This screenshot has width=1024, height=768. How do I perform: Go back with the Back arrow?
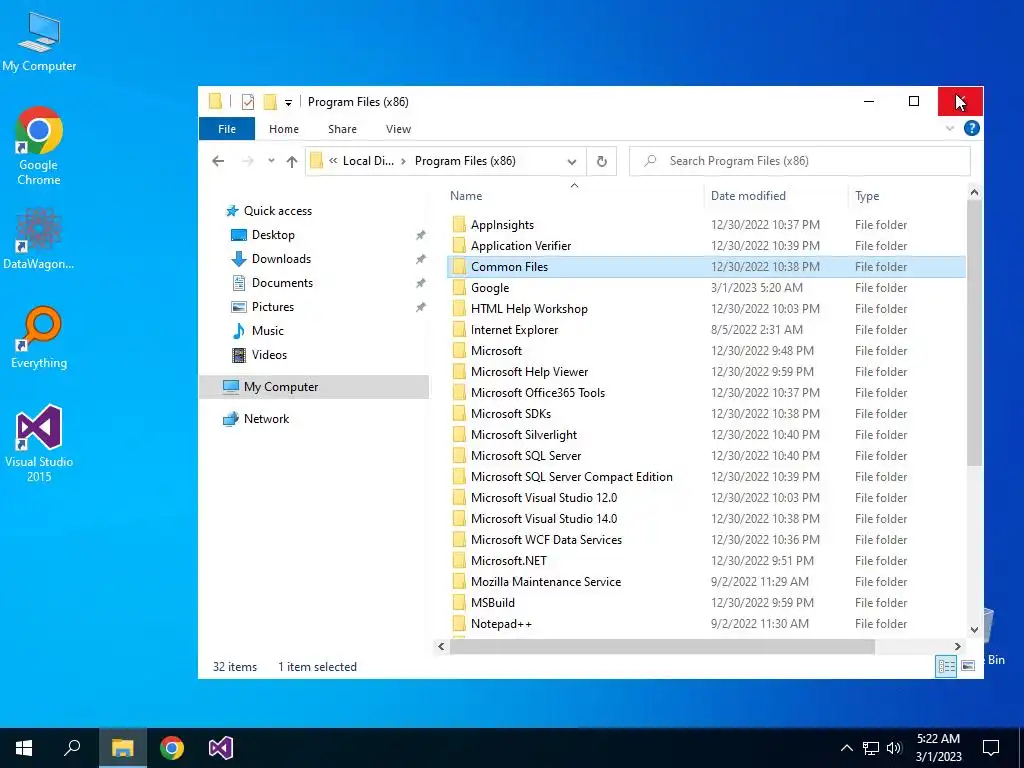(218, 161)
